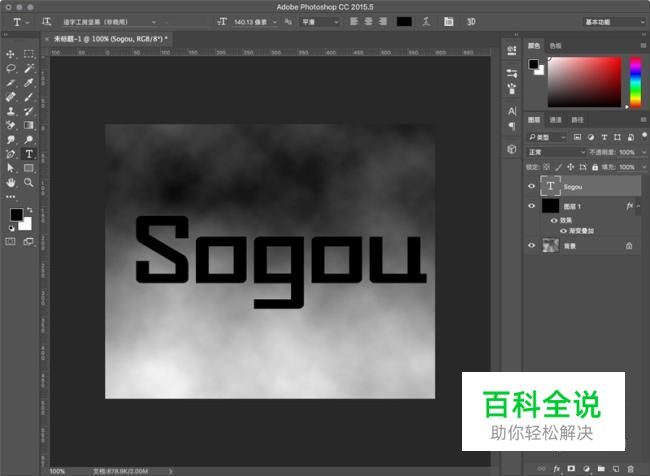Viewport: 650px width, 476px height.
Task: Swap foreground and background colors arrow
Action: 29,210
